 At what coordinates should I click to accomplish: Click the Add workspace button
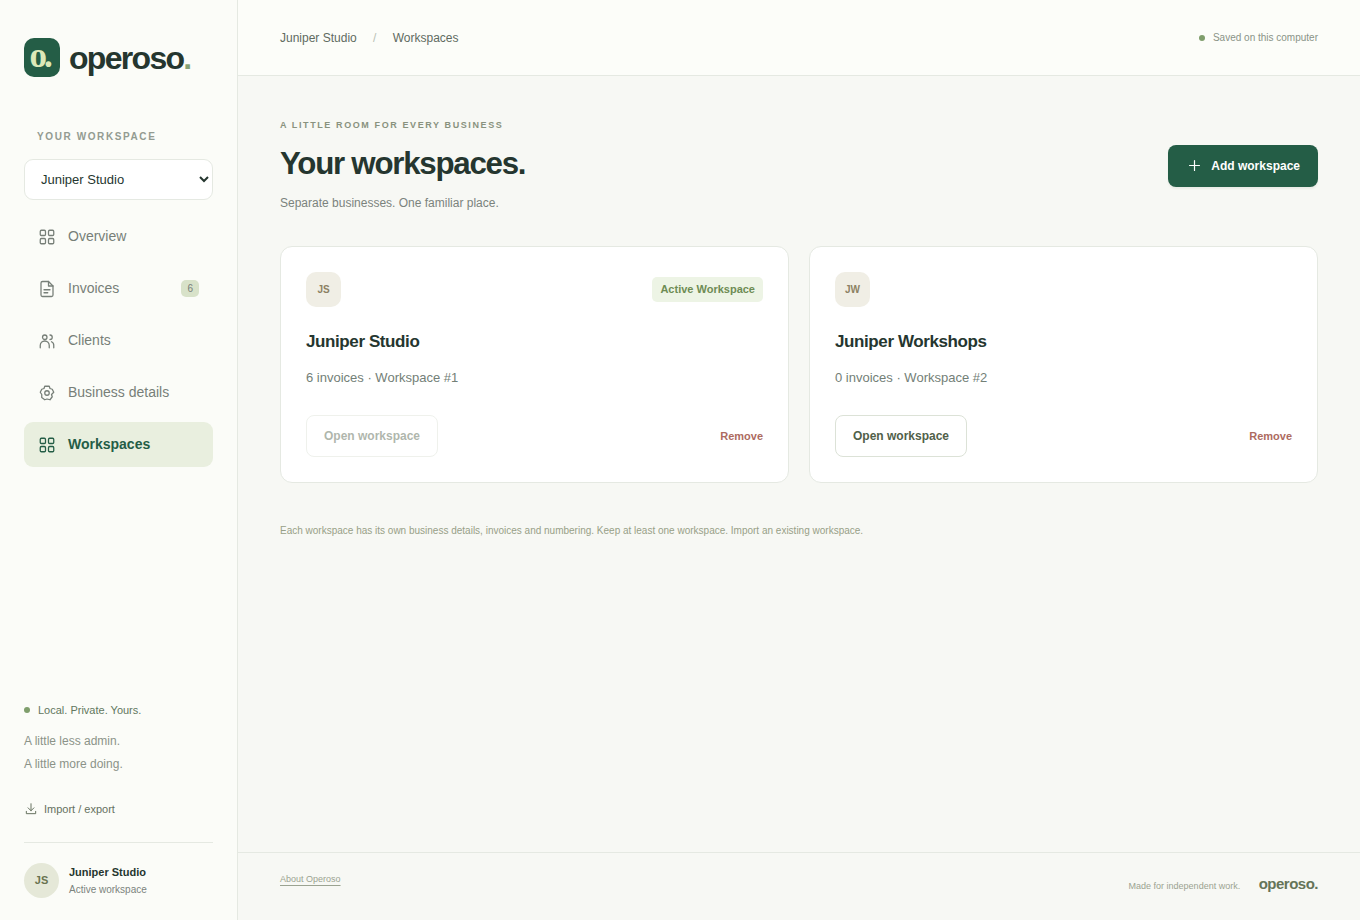click(1242, 166)
